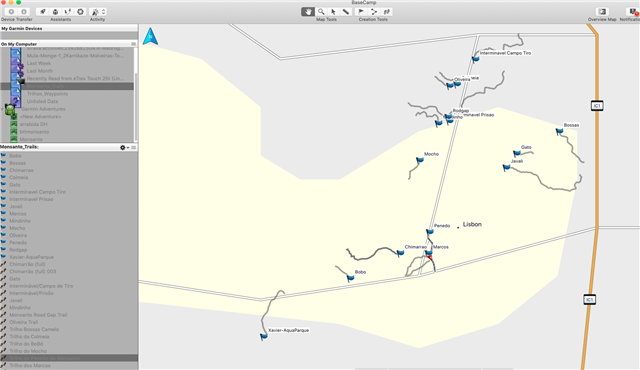Select the Measure ruler tool

pyautogui.click(x=346, y=12)
